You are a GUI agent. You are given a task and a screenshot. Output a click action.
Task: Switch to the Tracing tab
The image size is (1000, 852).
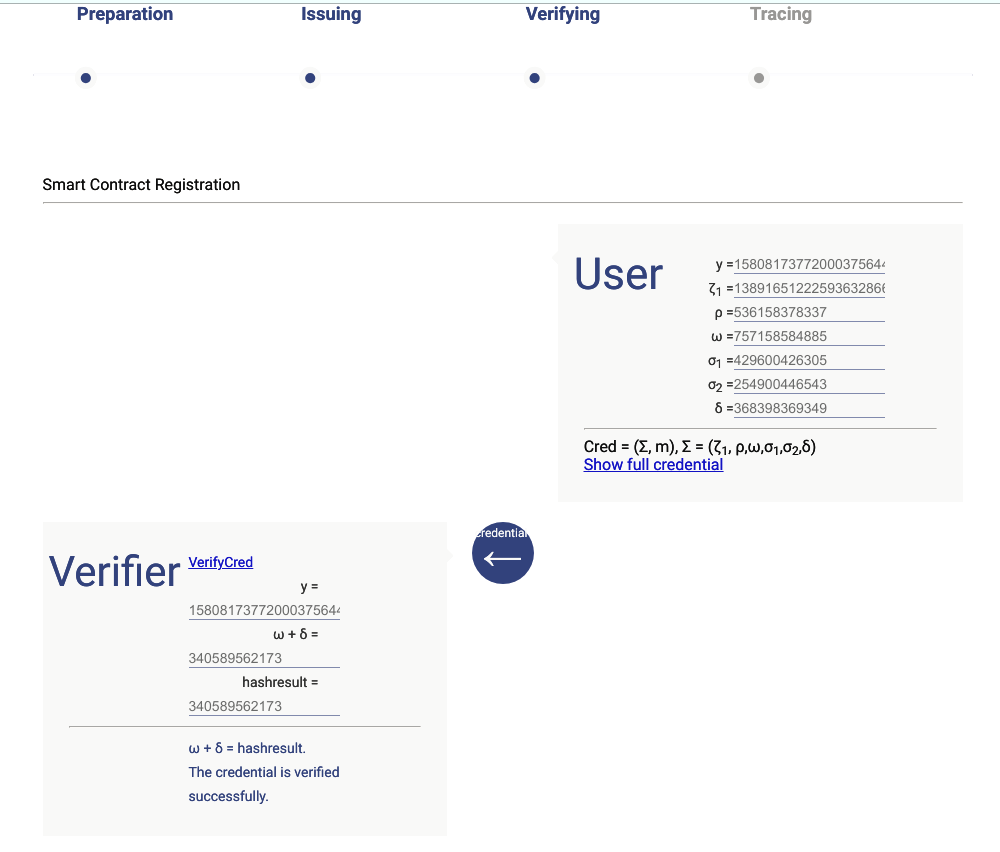pos(781,14)
